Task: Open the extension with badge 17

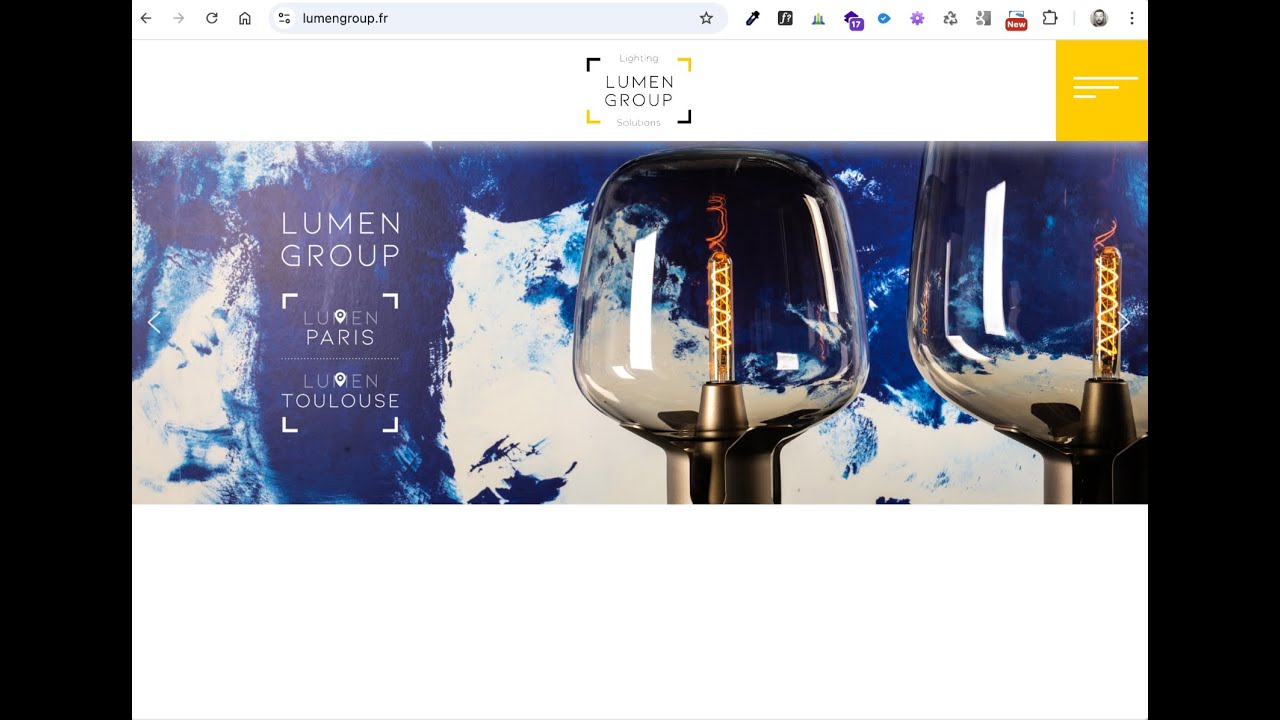Action: pyautogui.click(x=852, y=19)
